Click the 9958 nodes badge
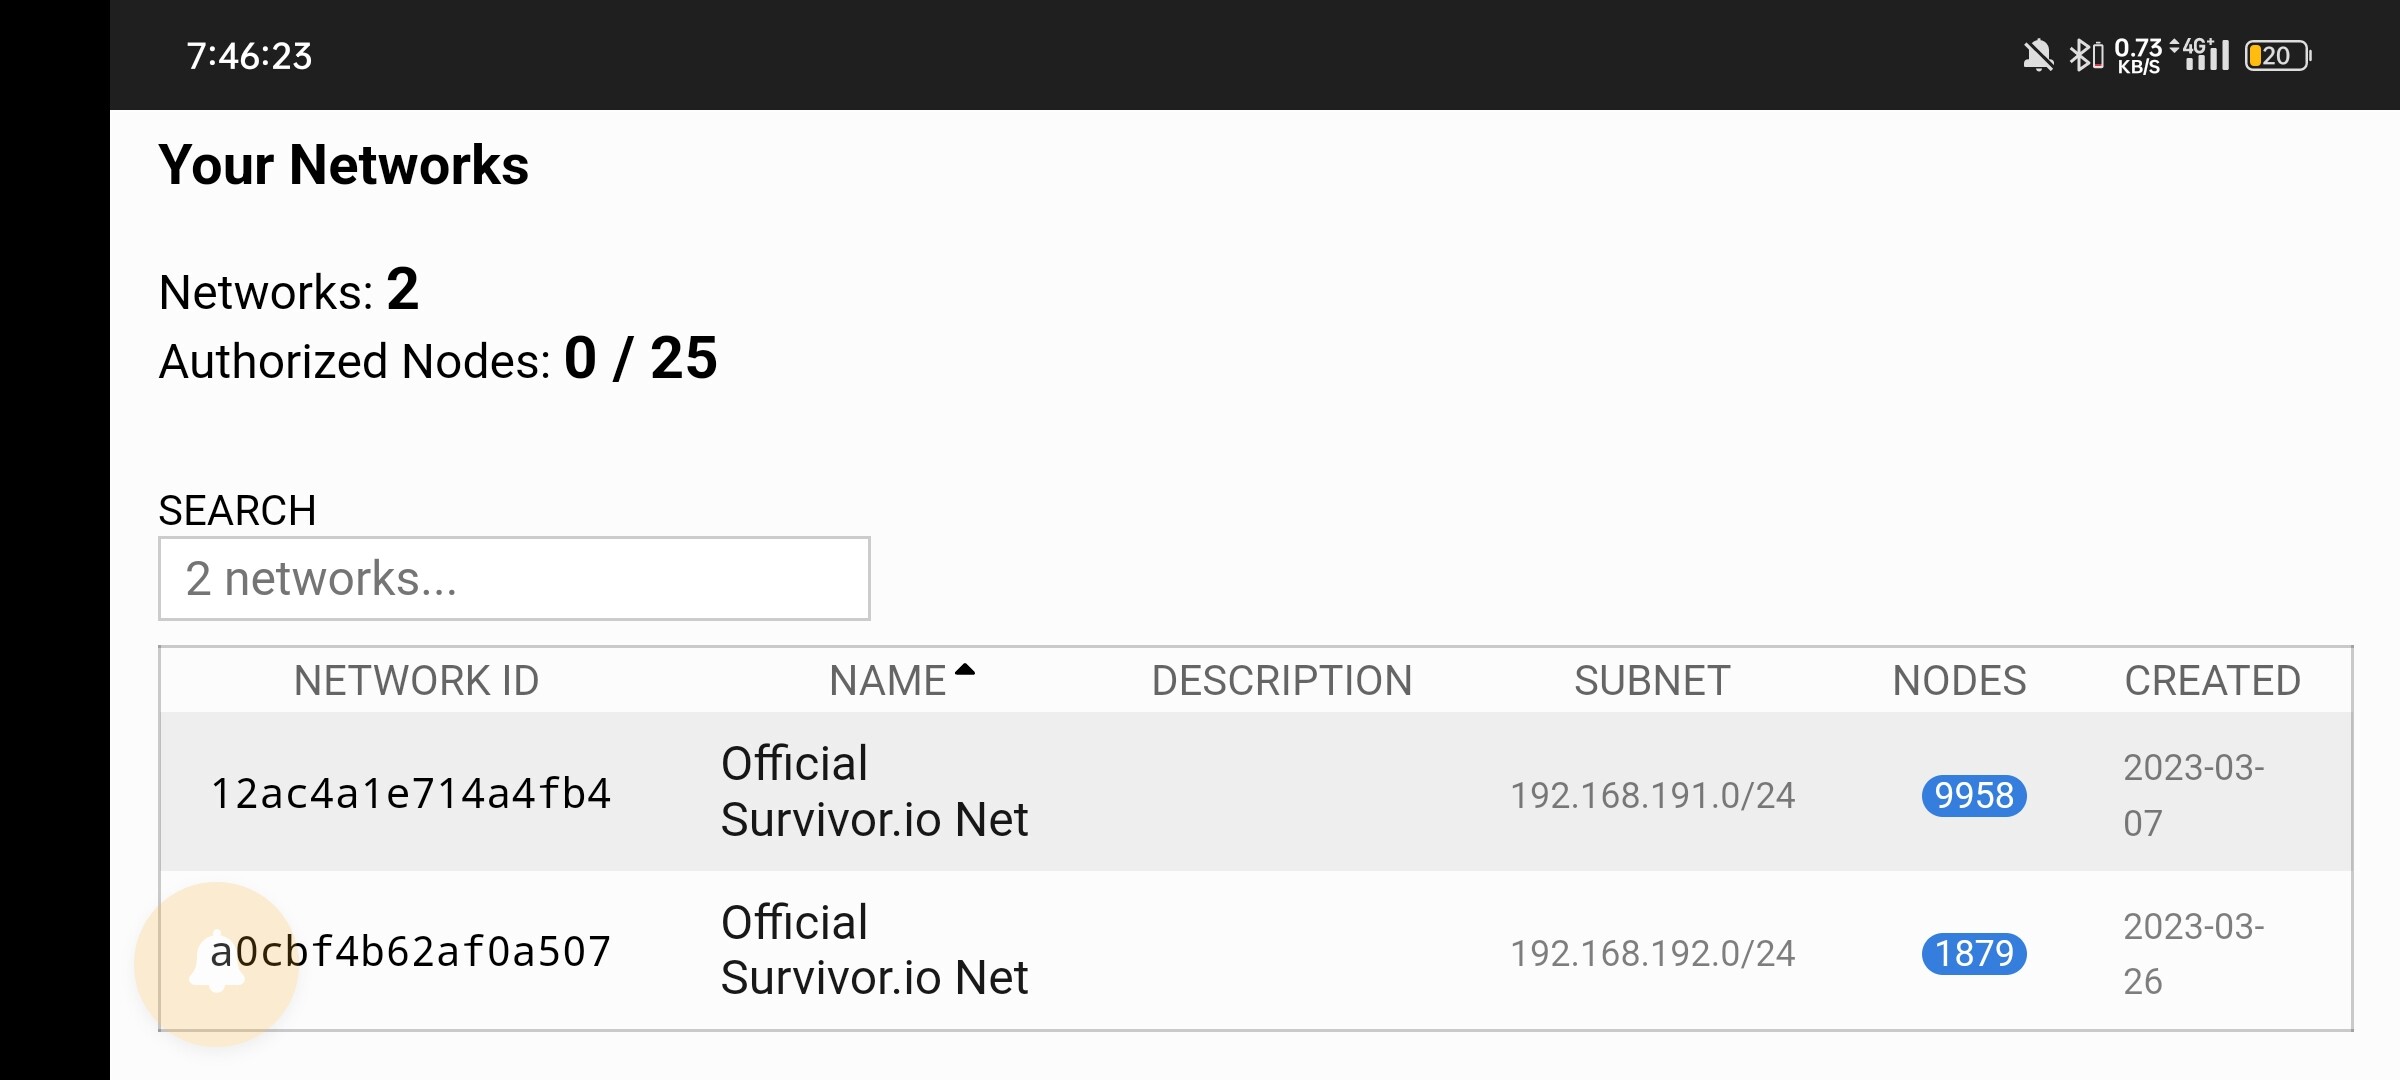The height and width of the screenshot is (1080, 2400). 1973,796
